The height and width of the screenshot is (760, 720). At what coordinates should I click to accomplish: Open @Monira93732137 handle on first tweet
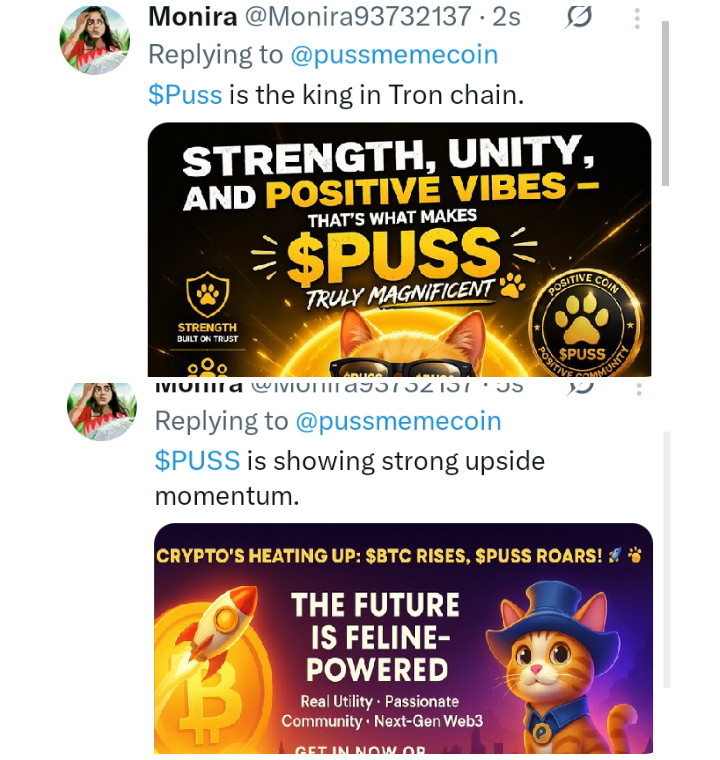point(358,17)
